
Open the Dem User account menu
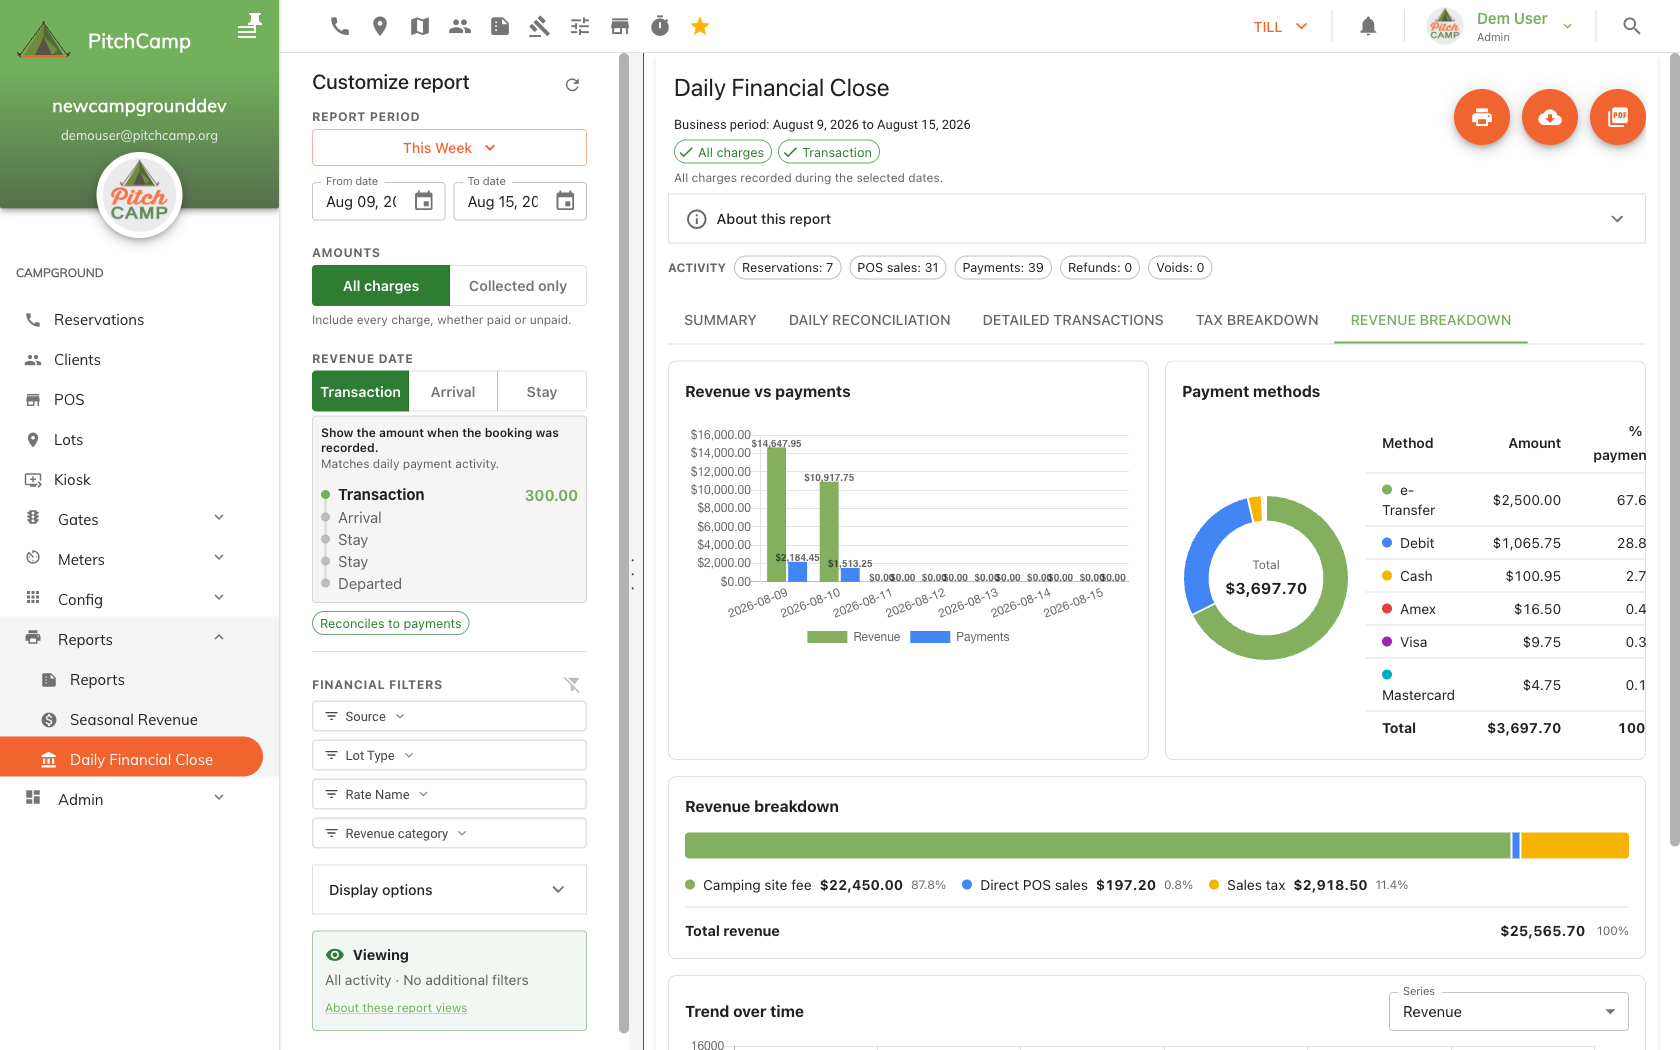coord(1502,26)
